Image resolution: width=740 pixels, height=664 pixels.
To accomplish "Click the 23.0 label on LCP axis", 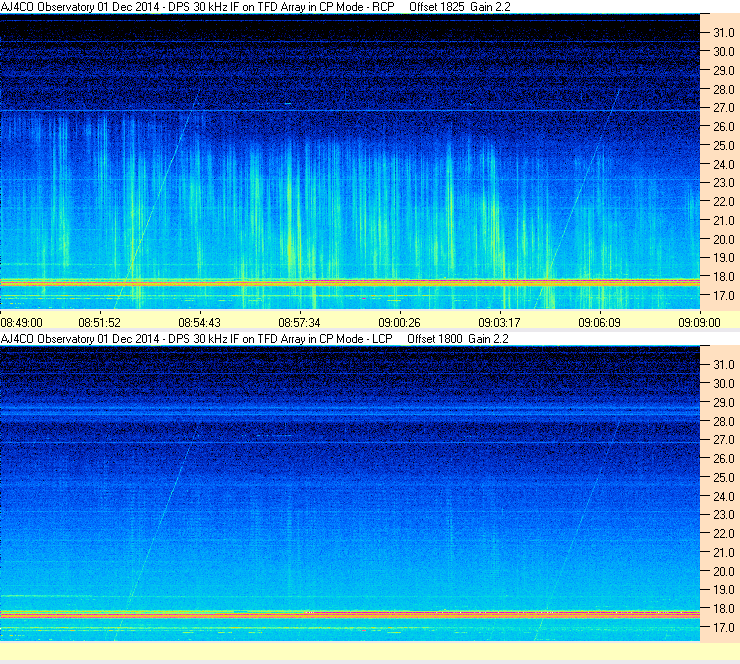I will pyautogui.click(x=724, y=515).
